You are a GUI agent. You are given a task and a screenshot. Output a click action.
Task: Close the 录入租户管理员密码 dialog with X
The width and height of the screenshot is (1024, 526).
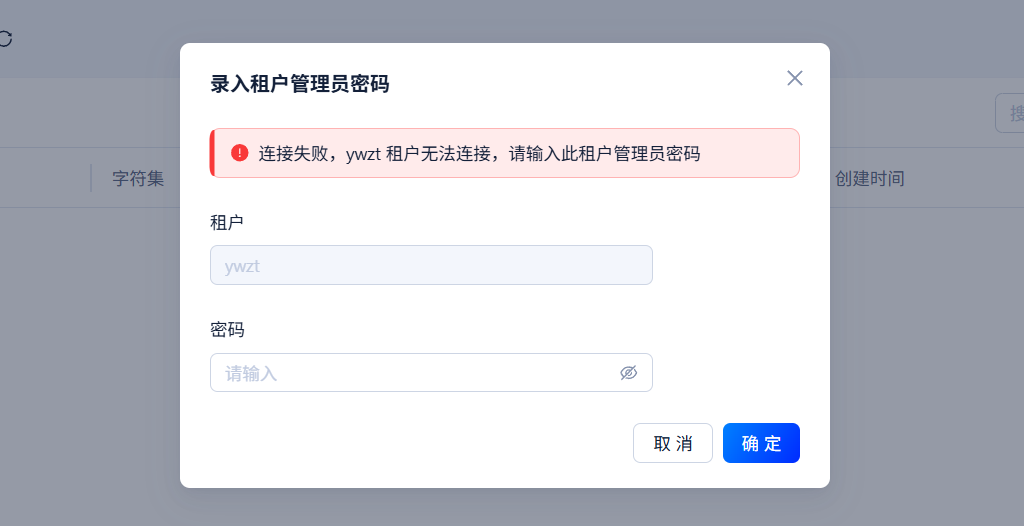pos(794,78)
